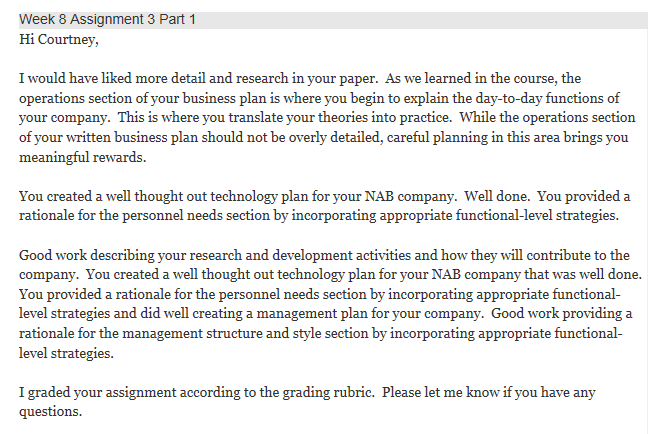648x434 pixels.
Task: Click the final 'level strategies.' line of third paragraph
Action: (66, 353)
